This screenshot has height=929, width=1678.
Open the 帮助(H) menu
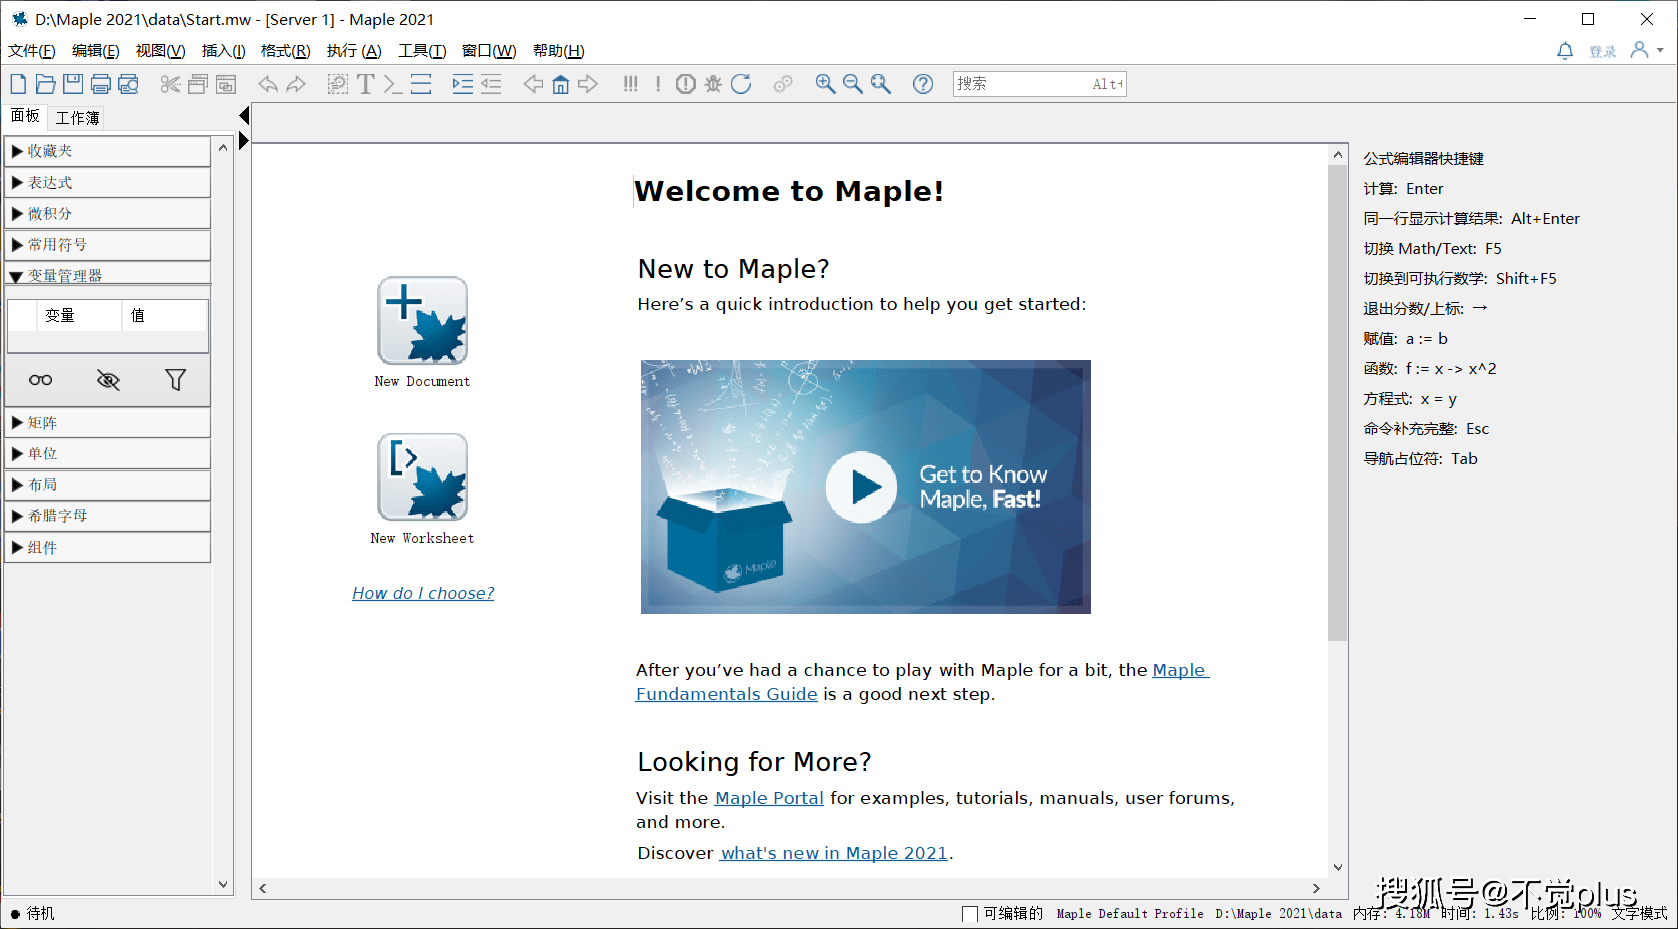[558, 51]
